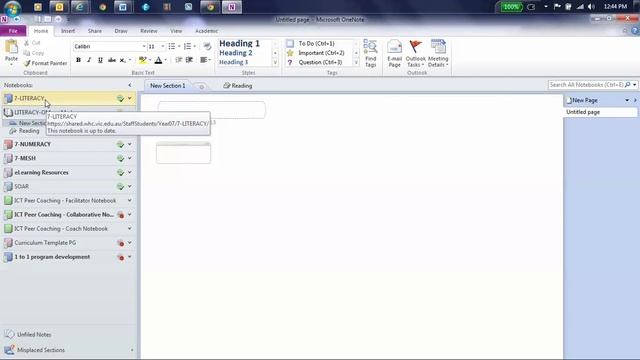Click the bullet list icon
Viewport: 640px width, 360px height.
coord(172,47)
